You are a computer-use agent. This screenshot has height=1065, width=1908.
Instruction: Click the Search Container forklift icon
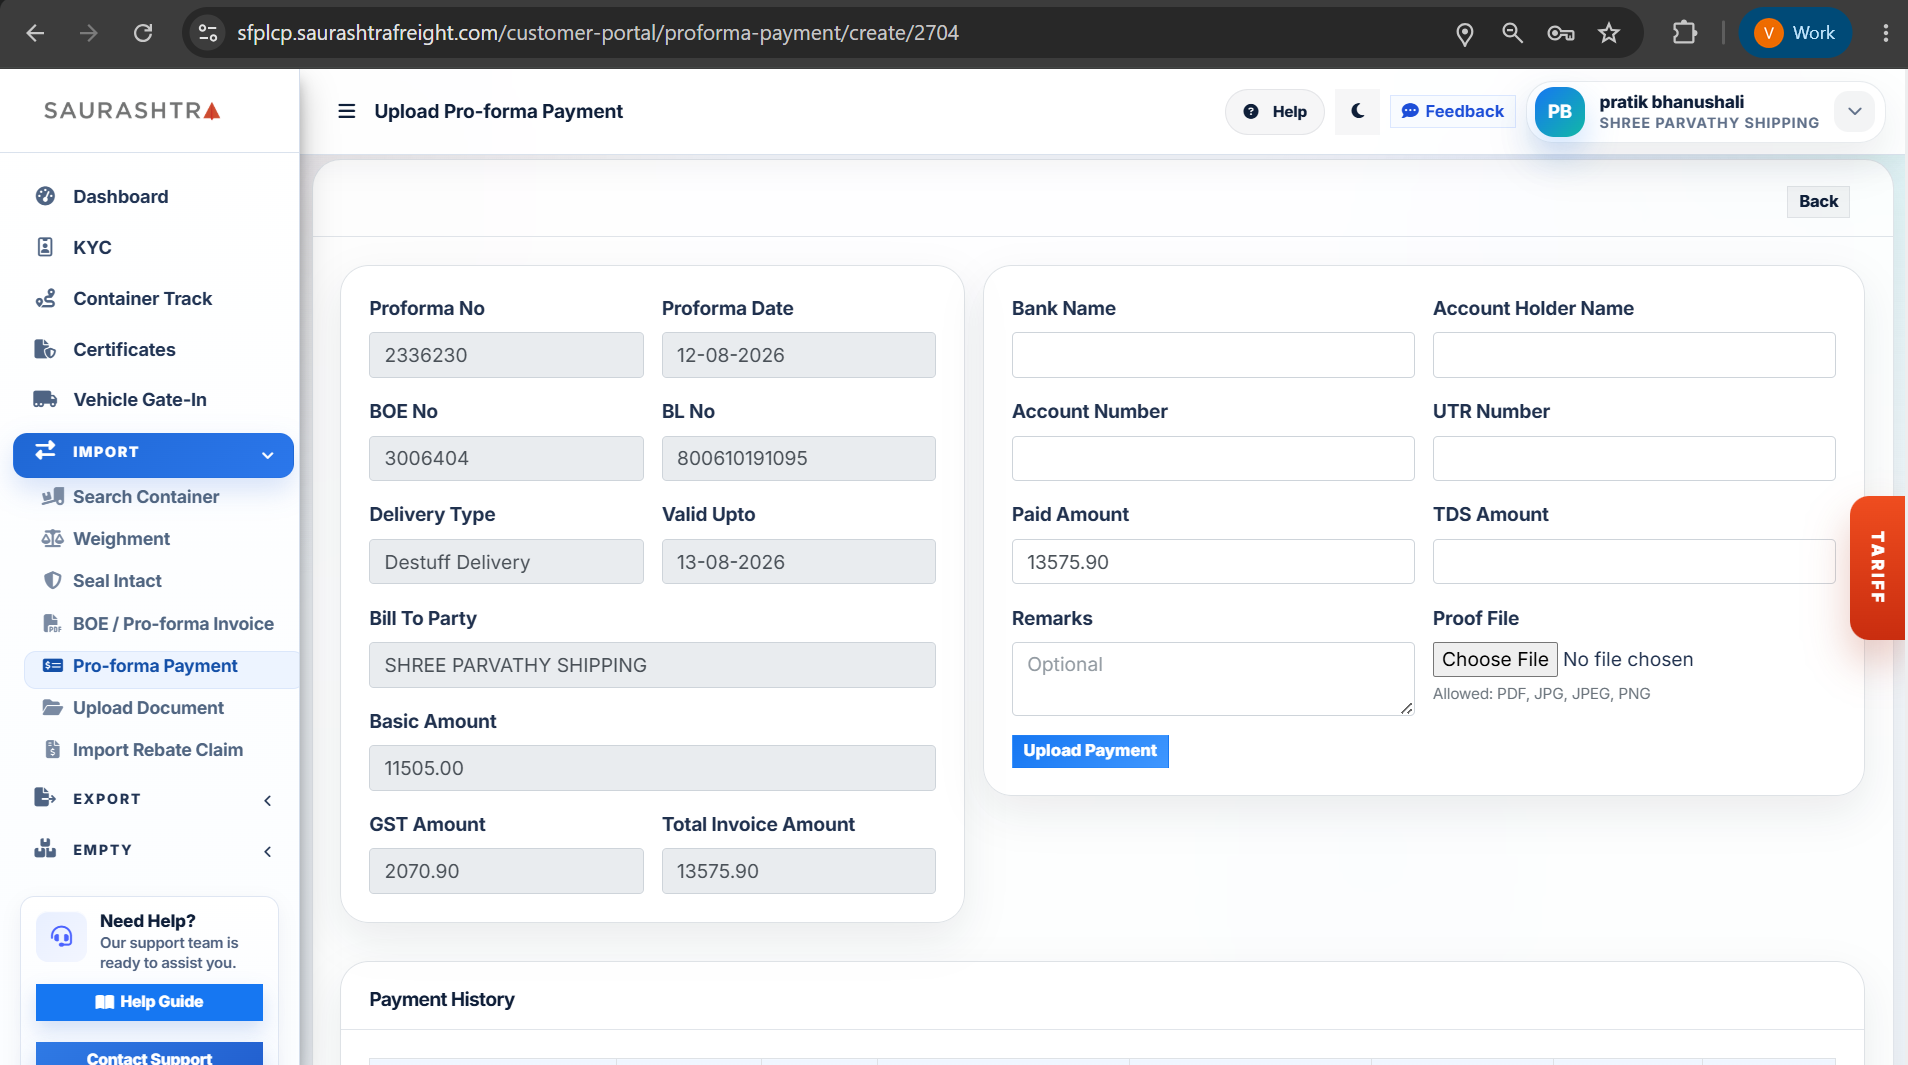coord(53,496)
